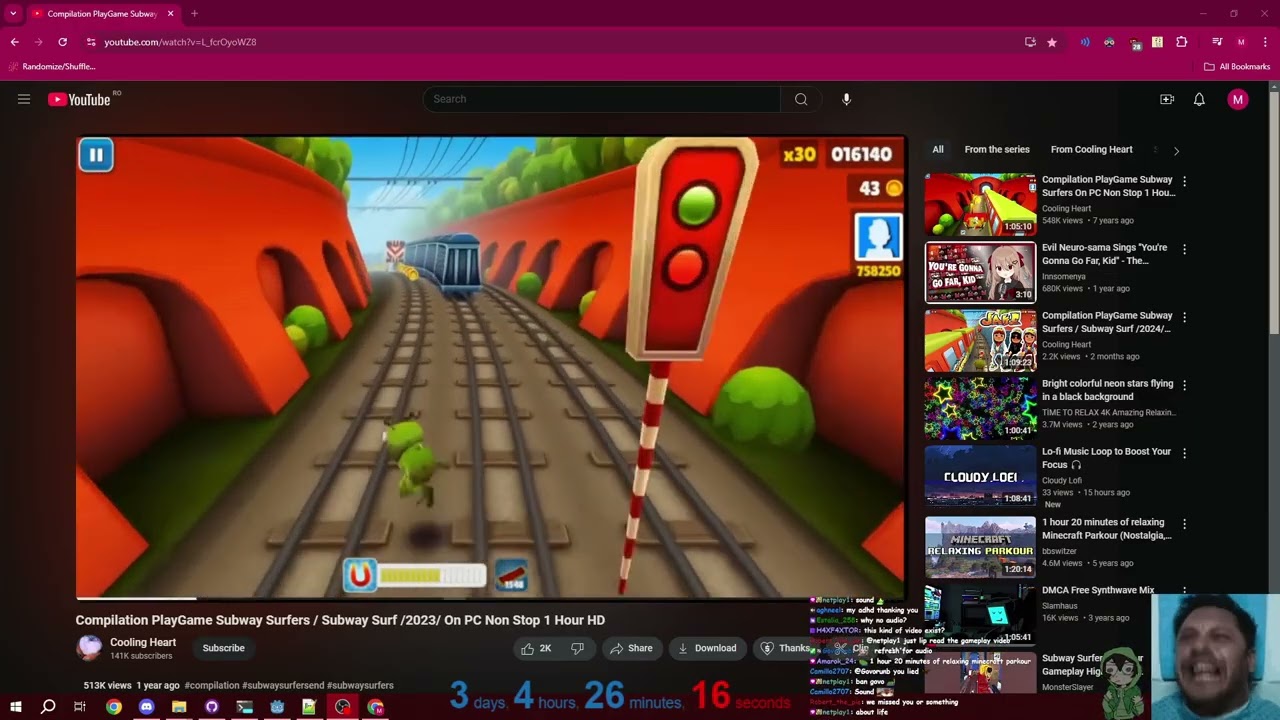The image size is (1280, 720).
Task: Open the YouTube notifications bell
Action: tap(1199, 99)
